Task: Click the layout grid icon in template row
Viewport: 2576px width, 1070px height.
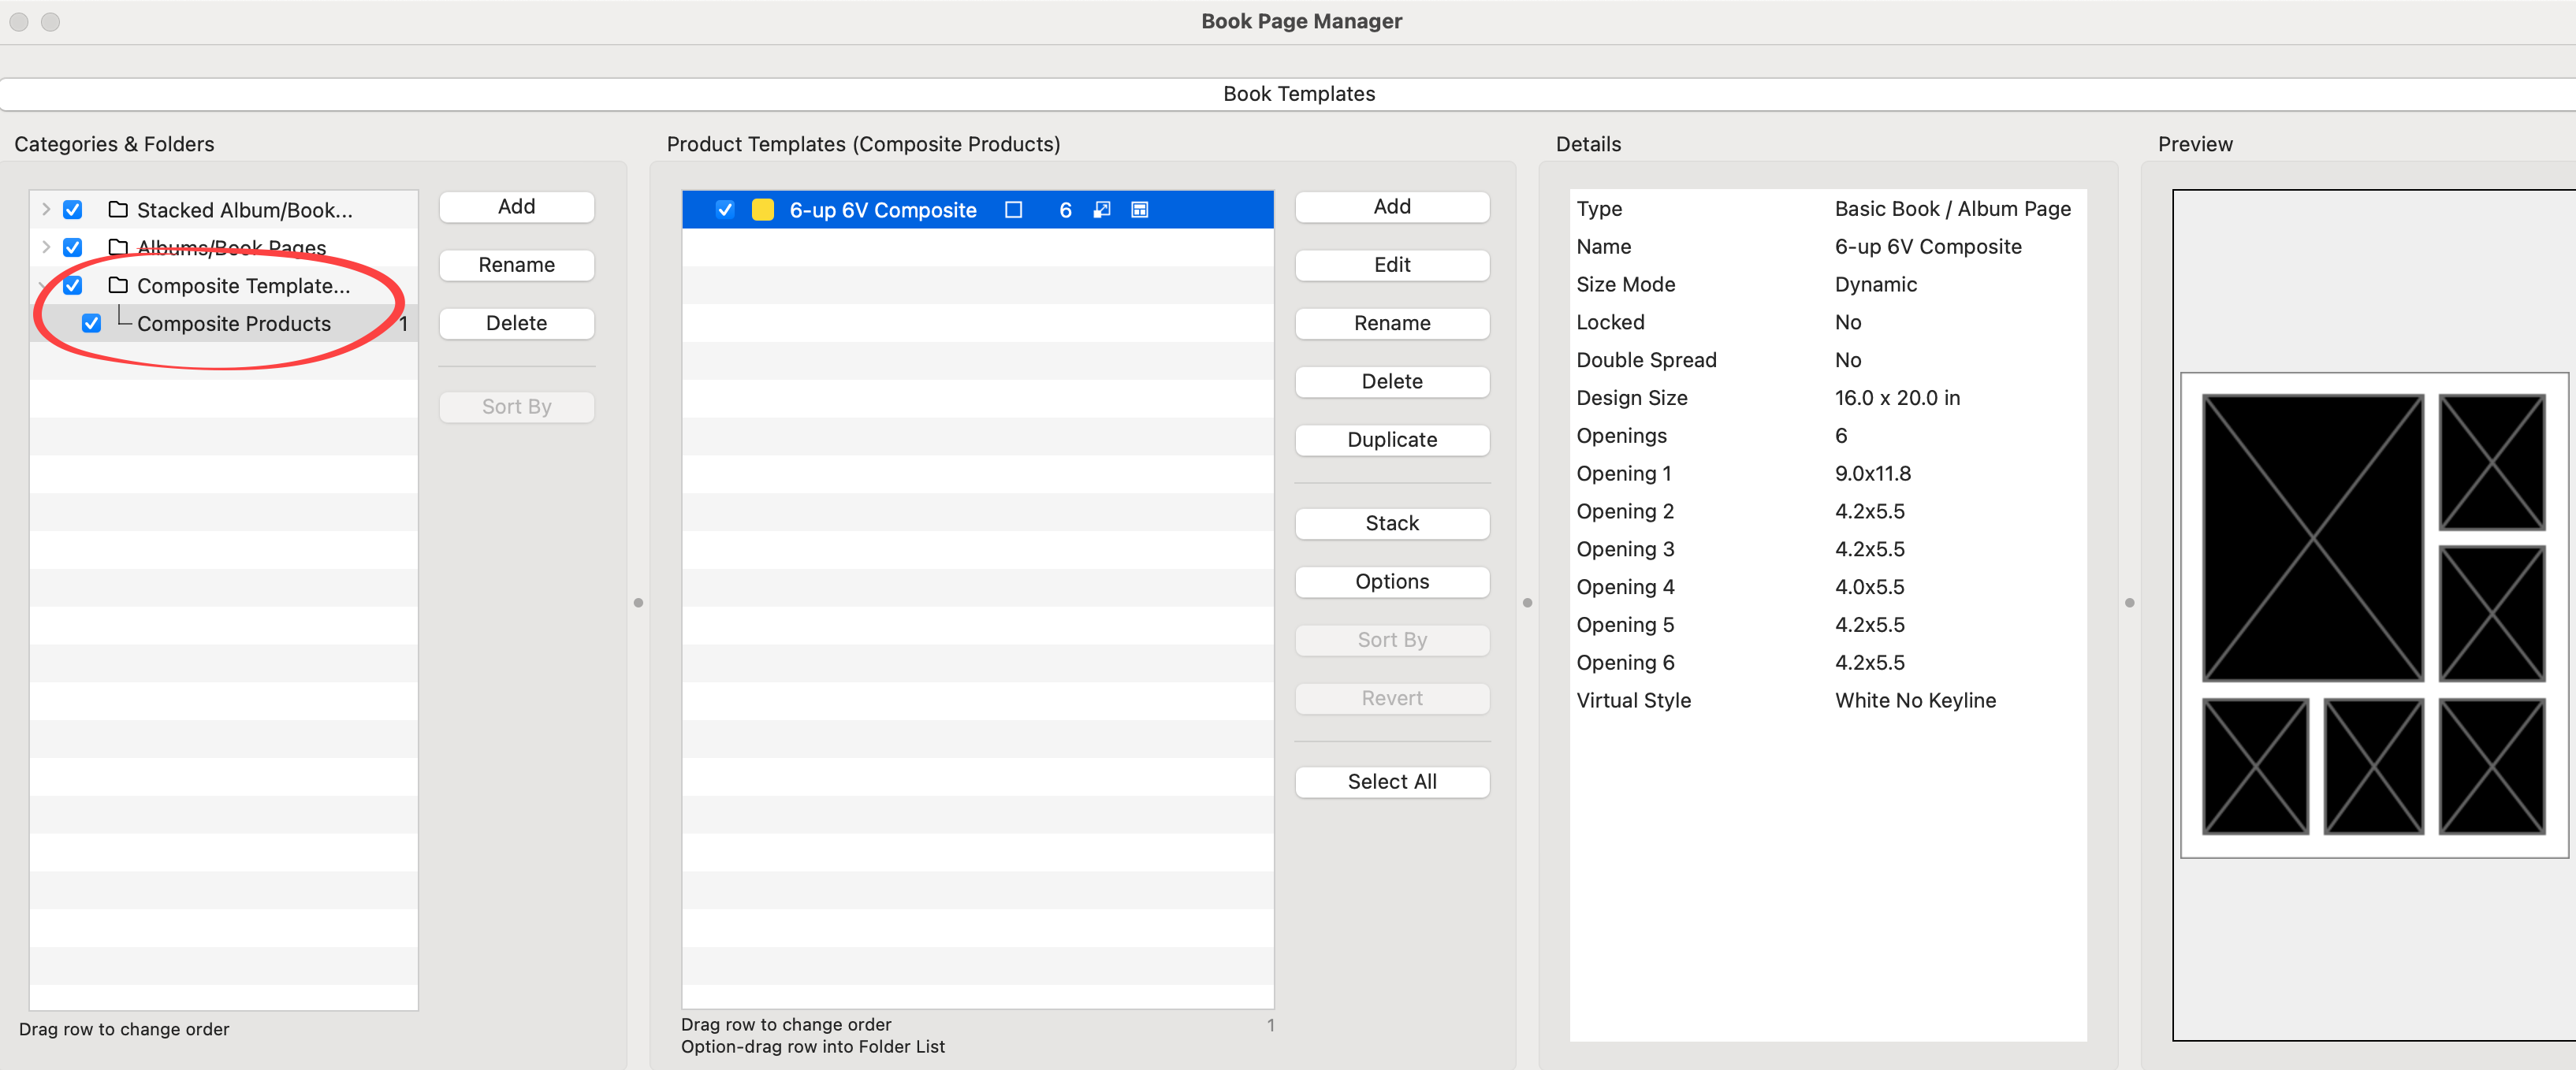Action: (x=1139, y=210)
